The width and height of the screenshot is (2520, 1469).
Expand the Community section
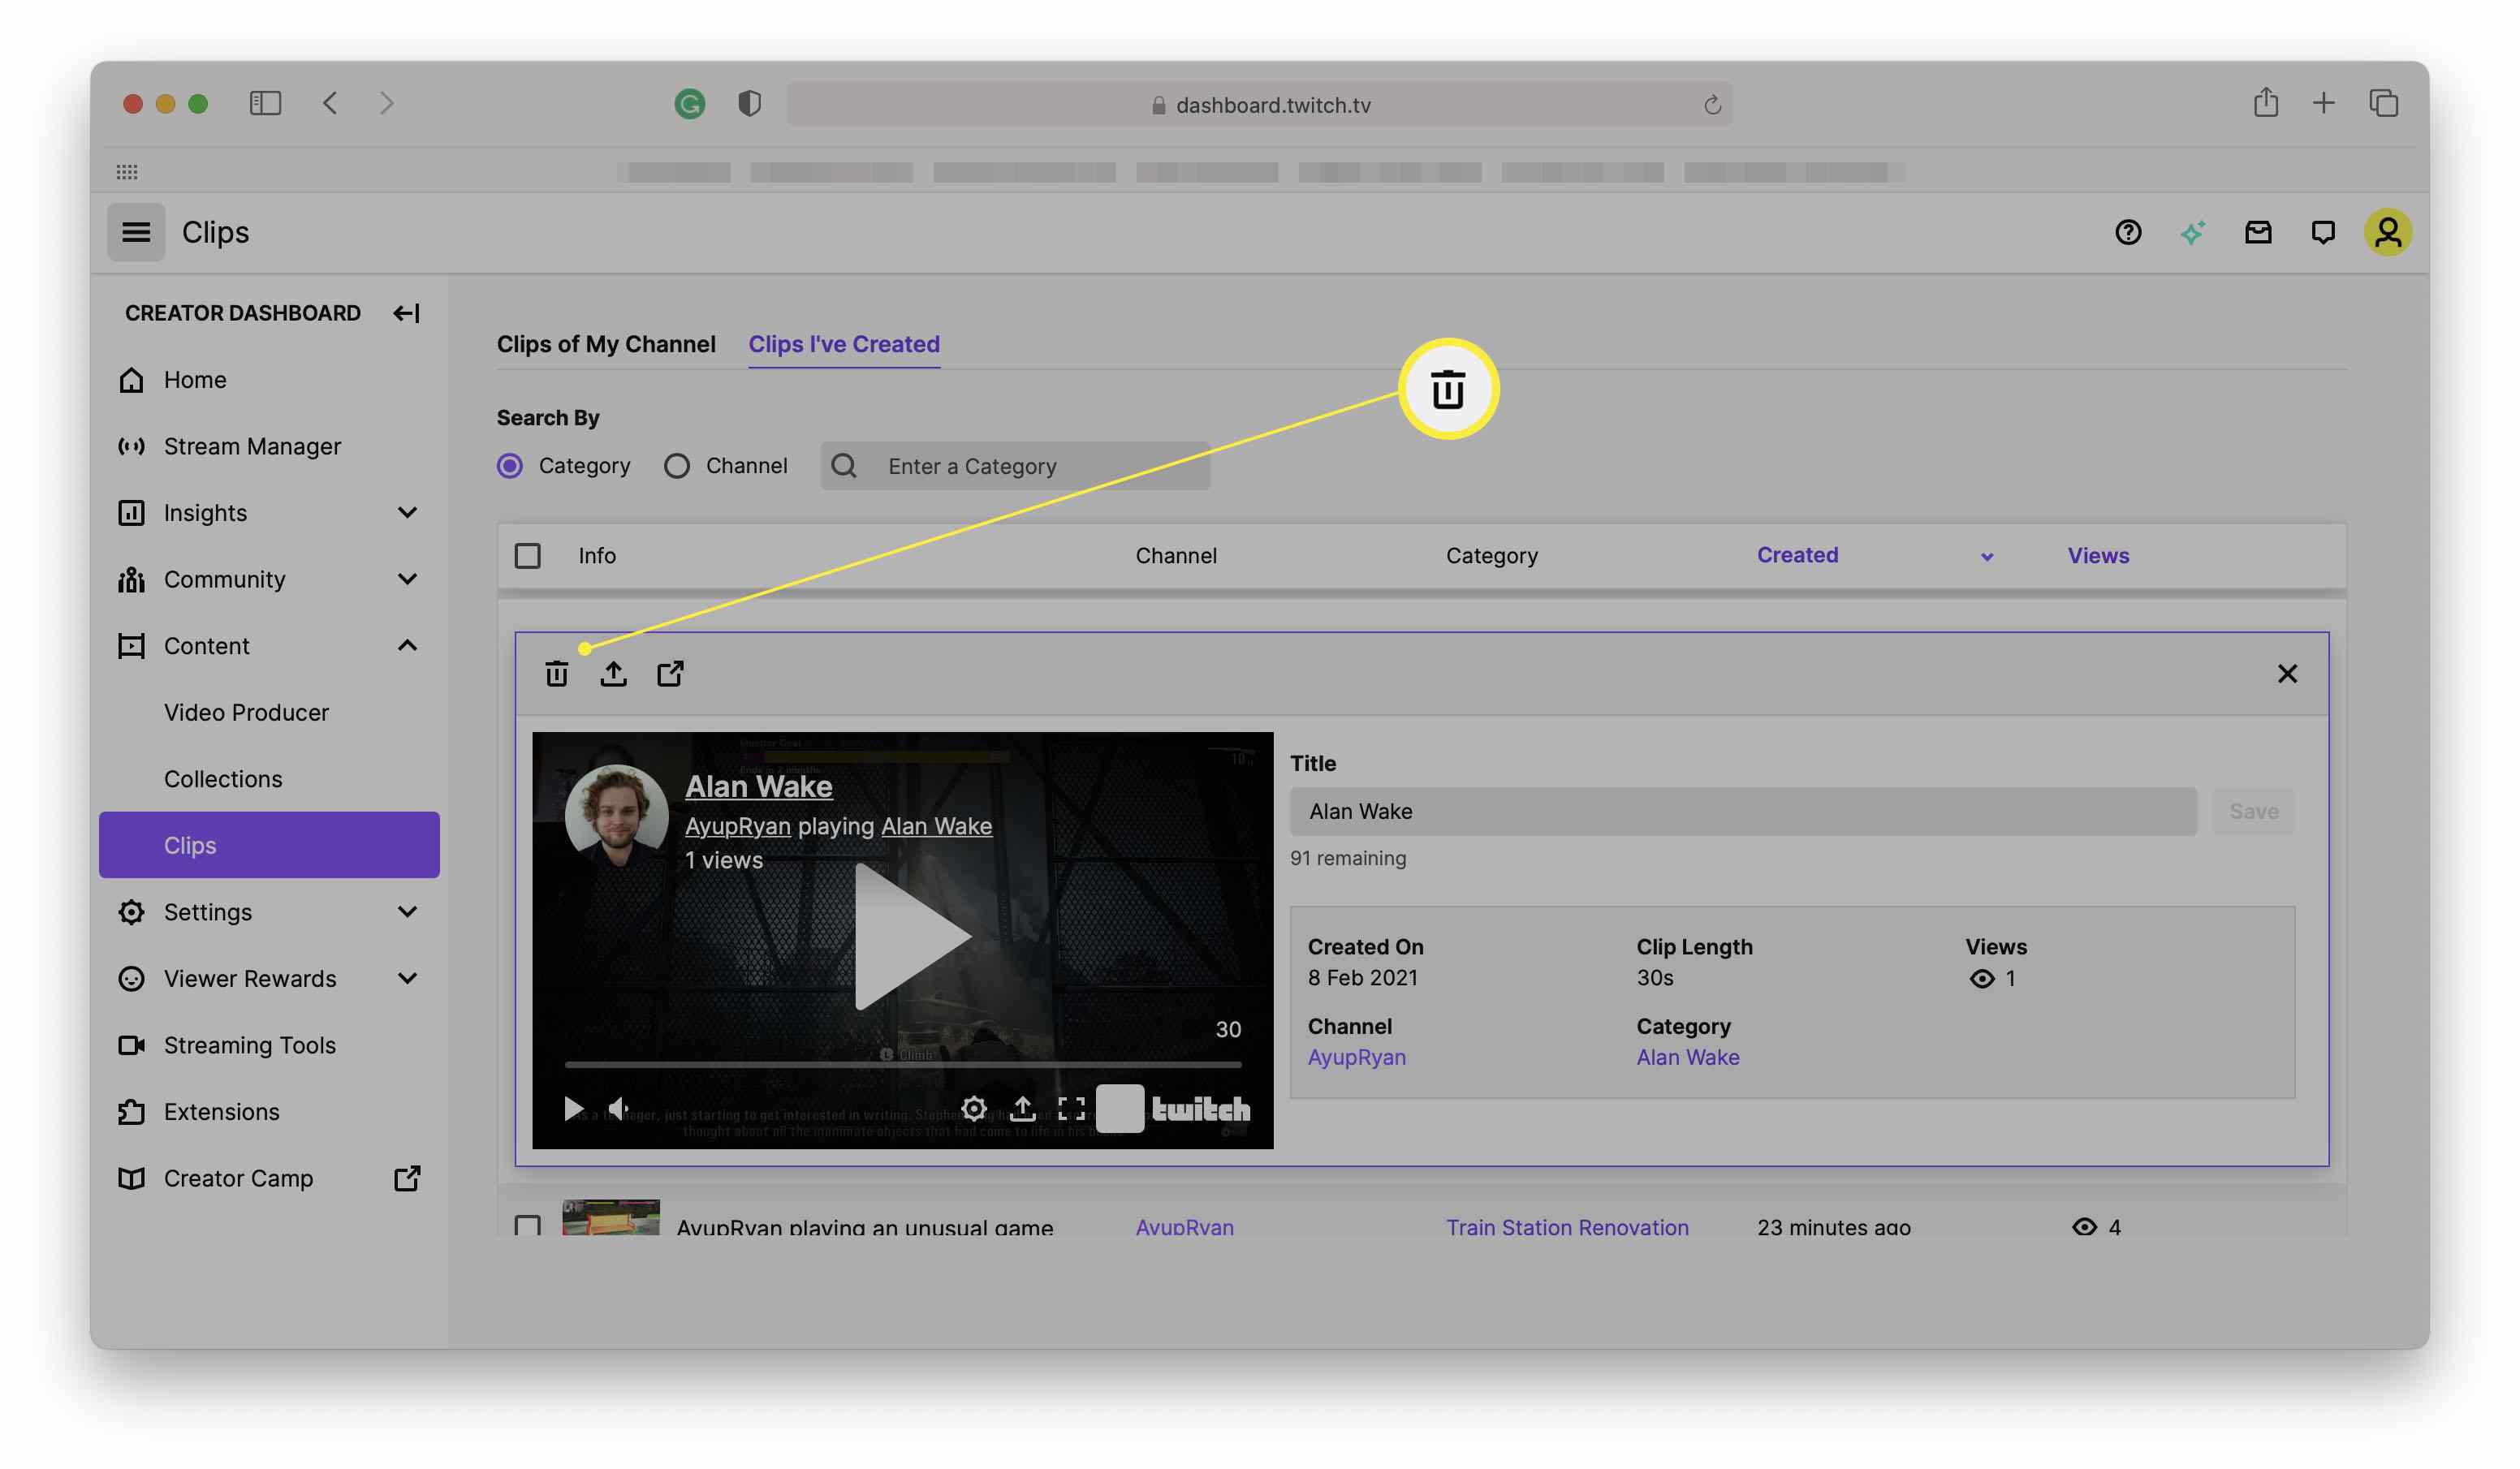coord(407,579)
